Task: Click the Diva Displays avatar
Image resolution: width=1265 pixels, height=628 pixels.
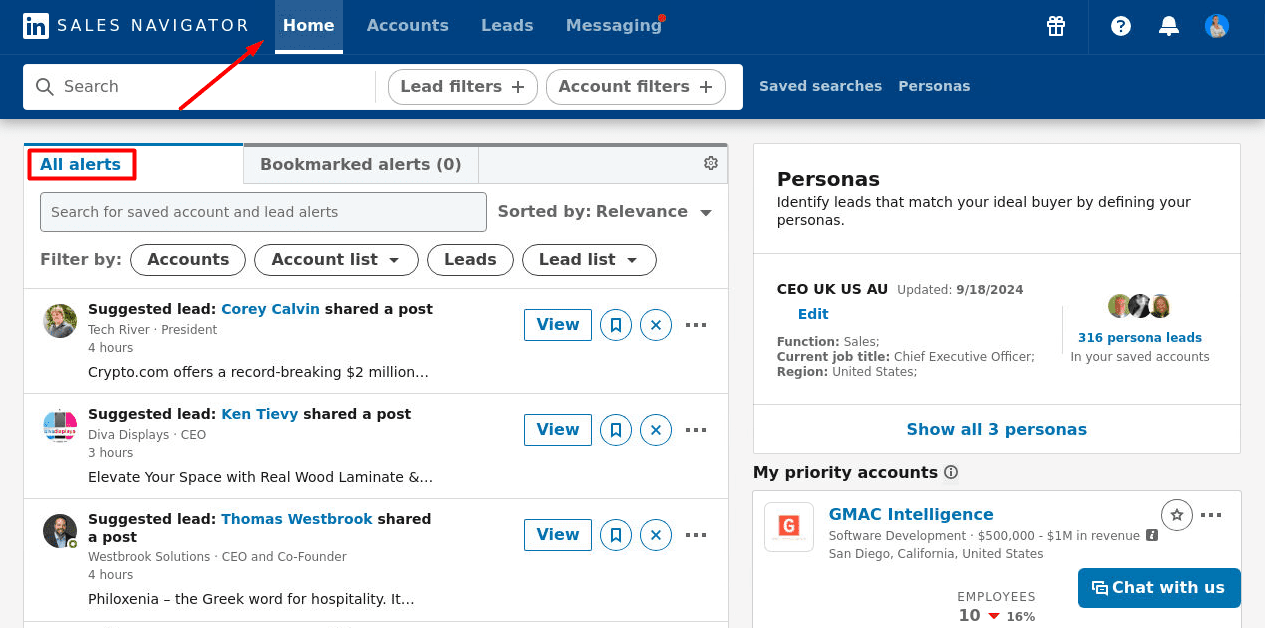Action: click(60, 426)
